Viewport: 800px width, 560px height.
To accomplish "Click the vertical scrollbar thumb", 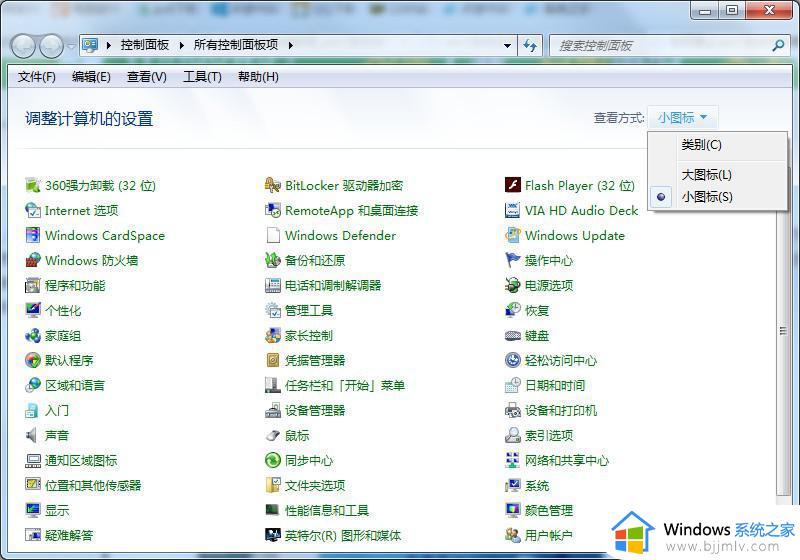I will (x=783, y=332).
